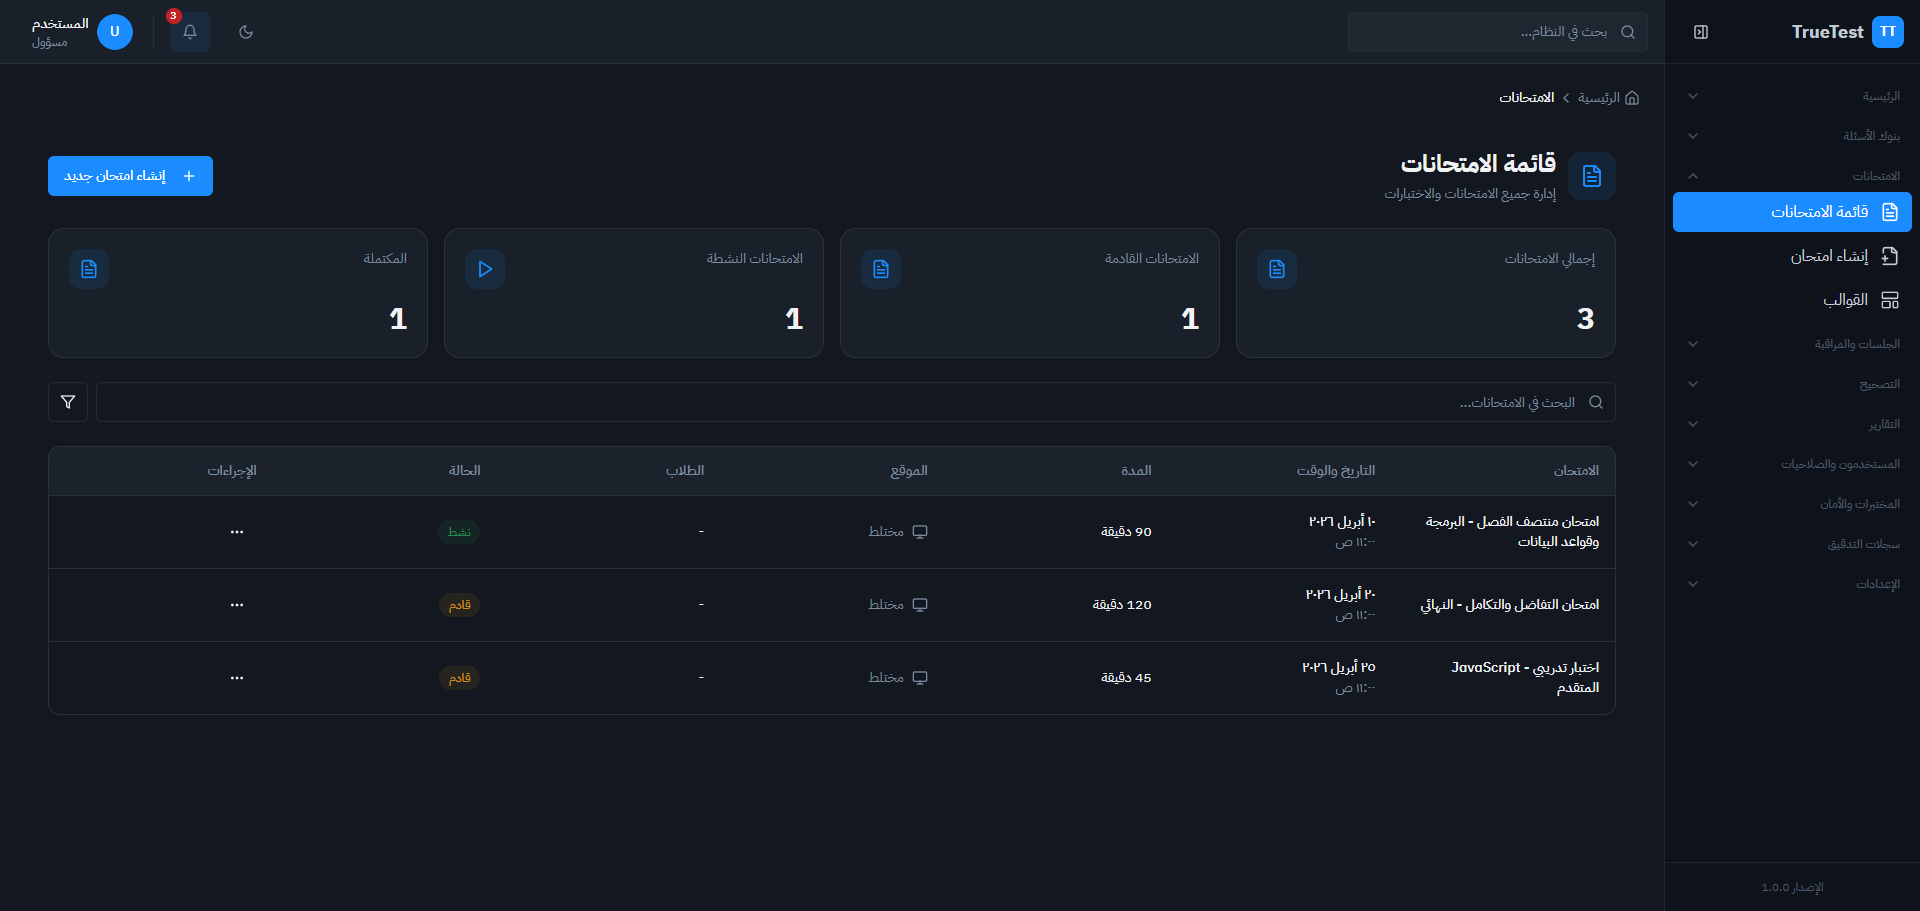This screenshot has height=911, width=1920.
Task: Open the filter icon beside exam search
Action: tap(68, 402)
